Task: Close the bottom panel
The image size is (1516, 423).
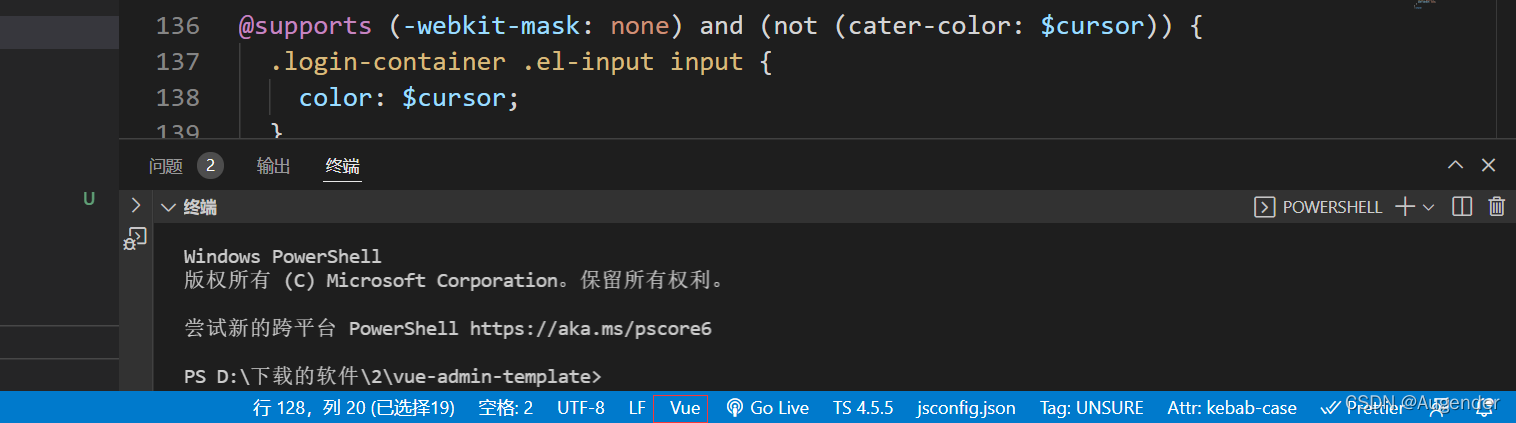Action: pos(1488,166)
